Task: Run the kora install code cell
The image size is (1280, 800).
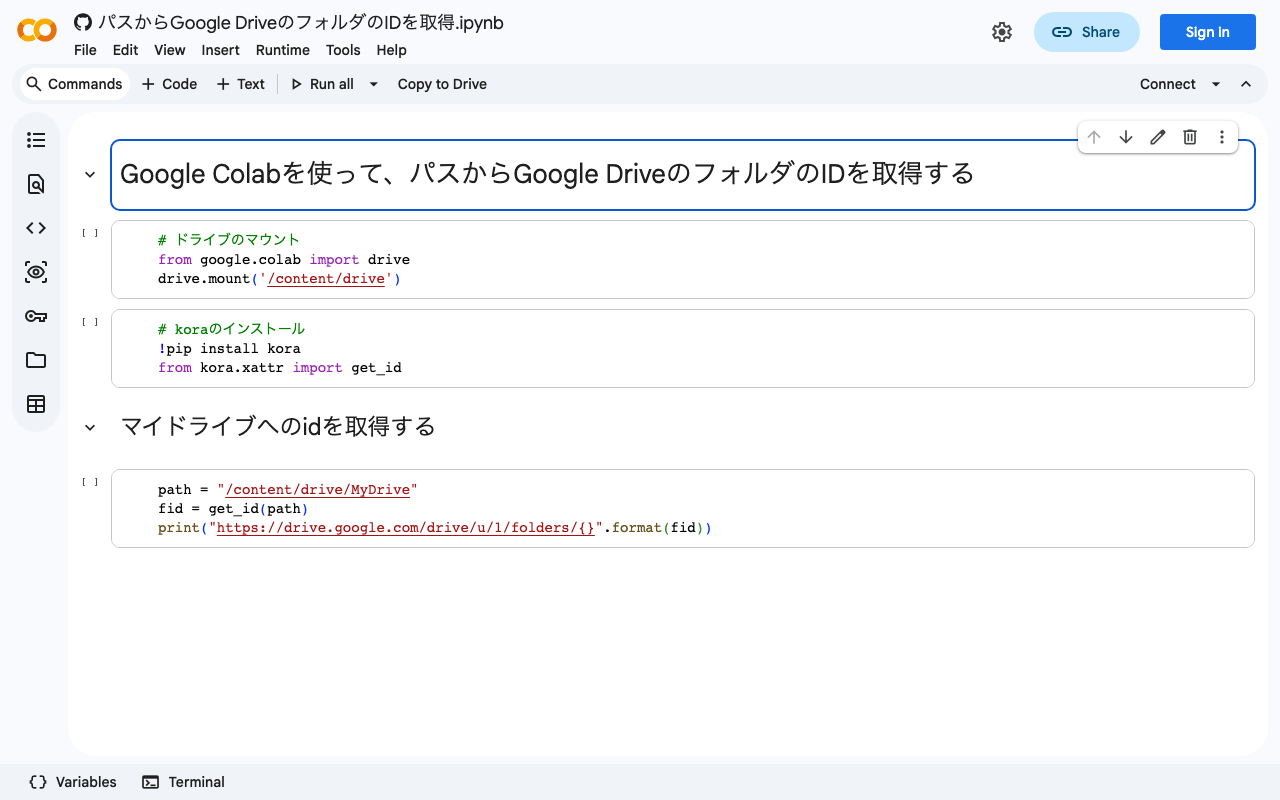Action: pos(90,322)
